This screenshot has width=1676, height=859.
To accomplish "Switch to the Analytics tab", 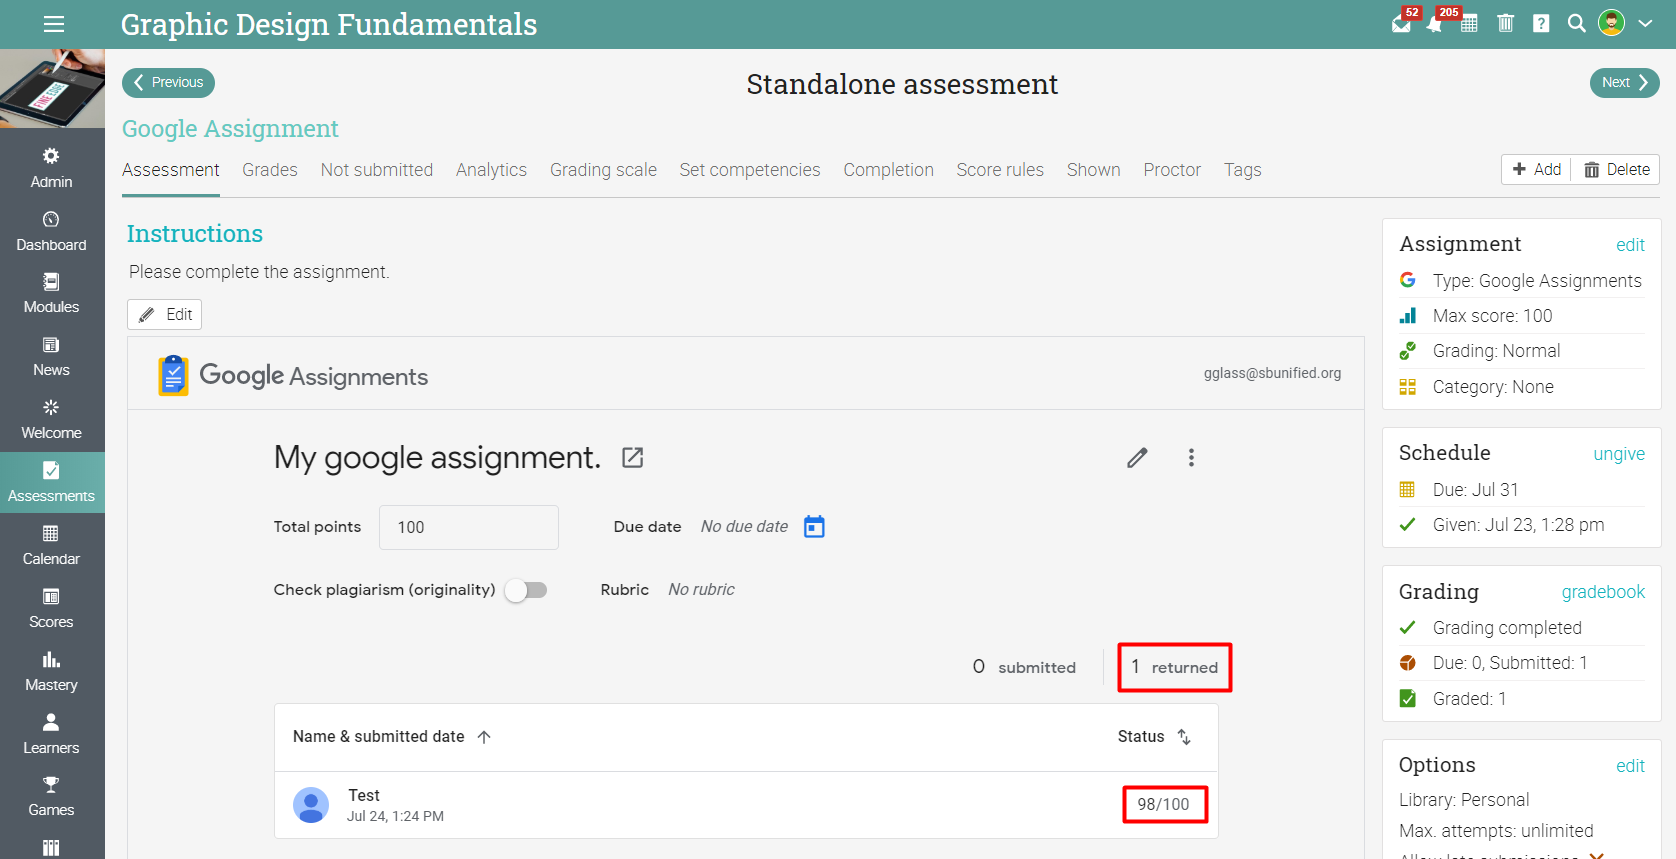I will pyautogui.click(x=491, y=170).
